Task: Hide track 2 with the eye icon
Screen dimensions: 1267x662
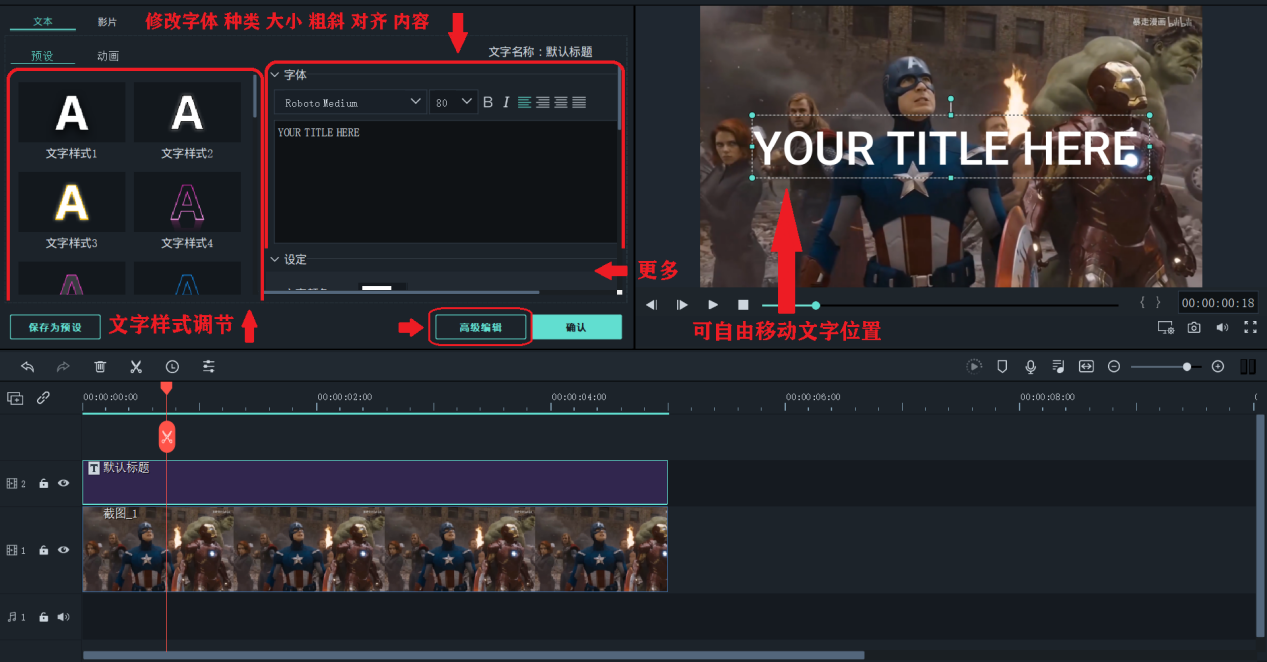Action: pyautogui.click(x=63, y=483)
